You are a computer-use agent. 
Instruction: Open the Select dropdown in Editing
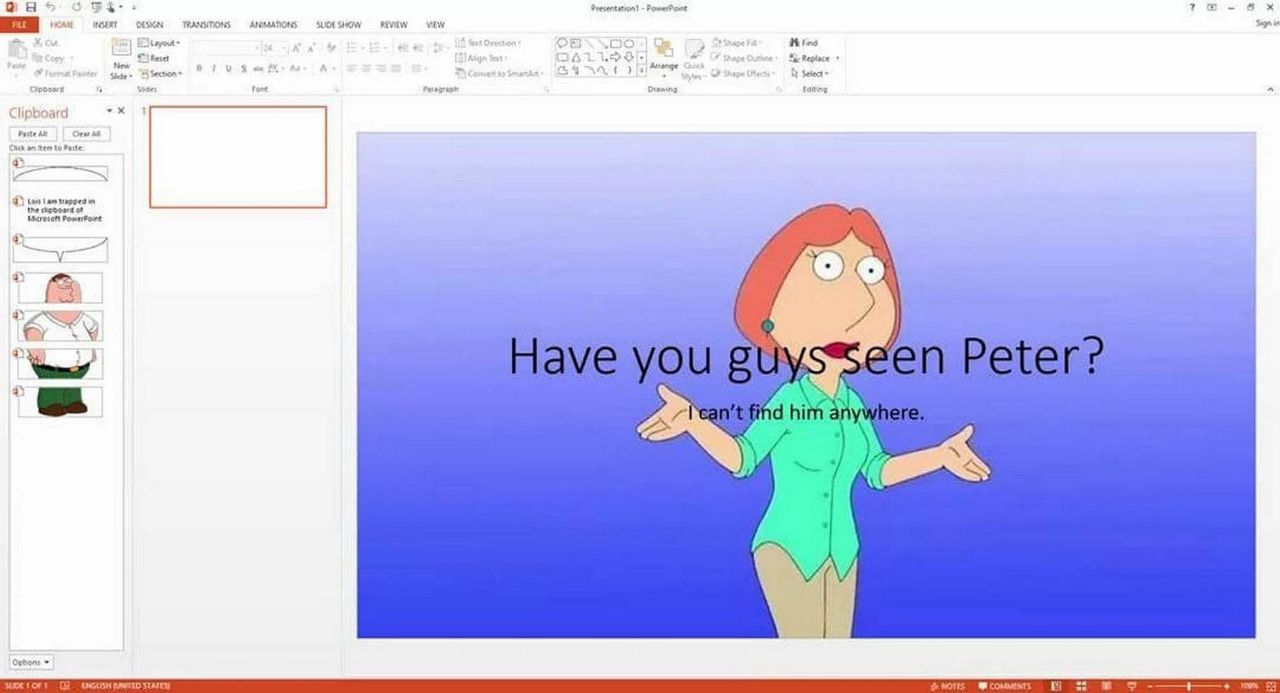[x=809, y=74]
